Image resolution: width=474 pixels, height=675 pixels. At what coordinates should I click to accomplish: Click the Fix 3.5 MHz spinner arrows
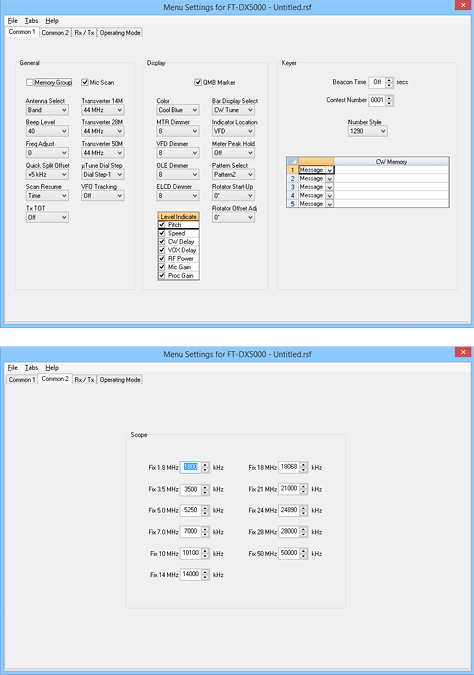[205, 489]
